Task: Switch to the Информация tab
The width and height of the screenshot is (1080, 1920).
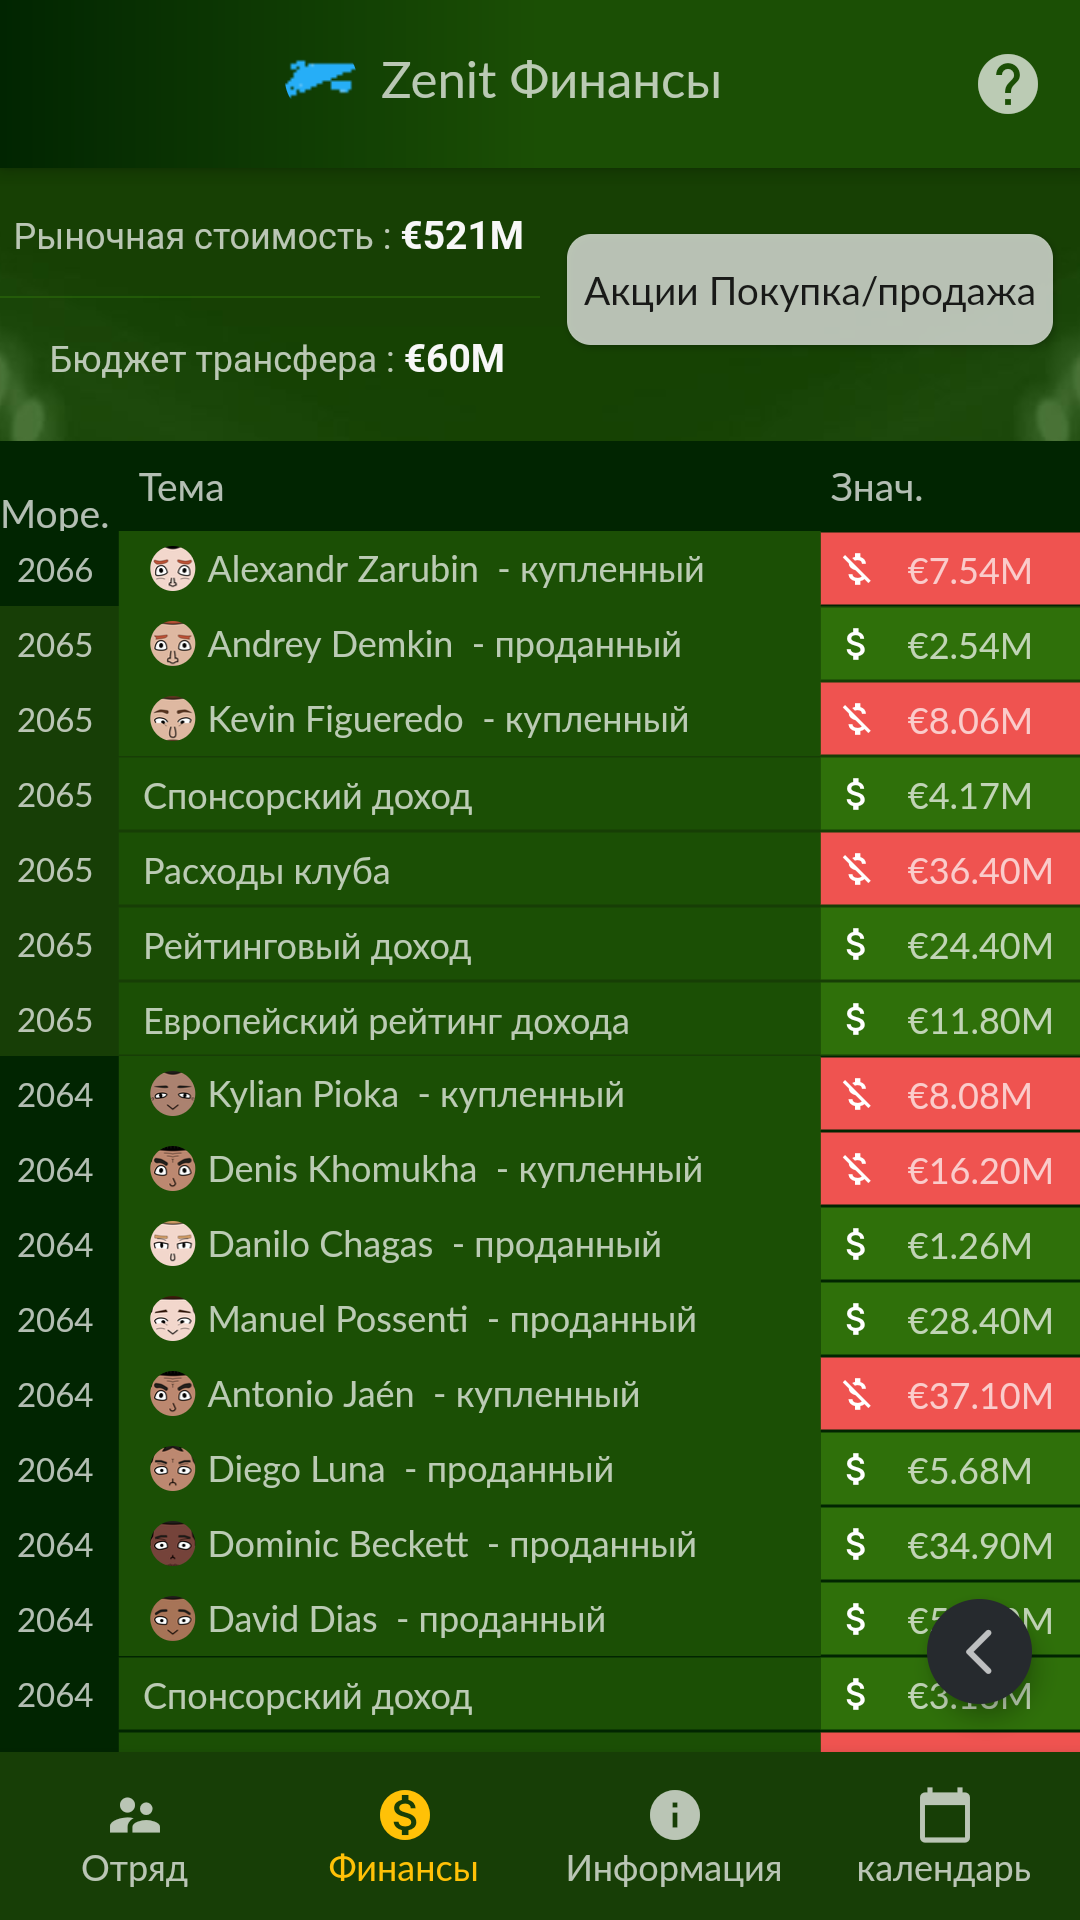Action: (x=674, y=1840)
